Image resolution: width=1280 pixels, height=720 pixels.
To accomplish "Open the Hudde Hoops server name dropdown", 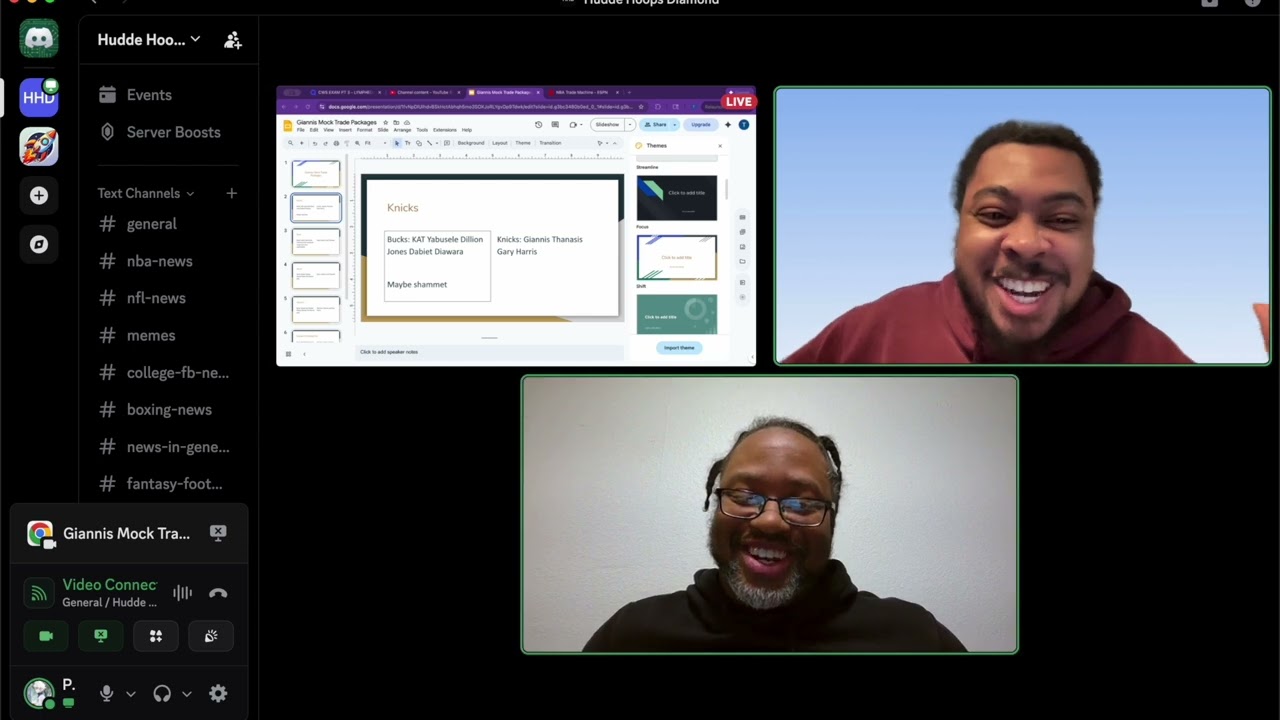I will 149,40.
